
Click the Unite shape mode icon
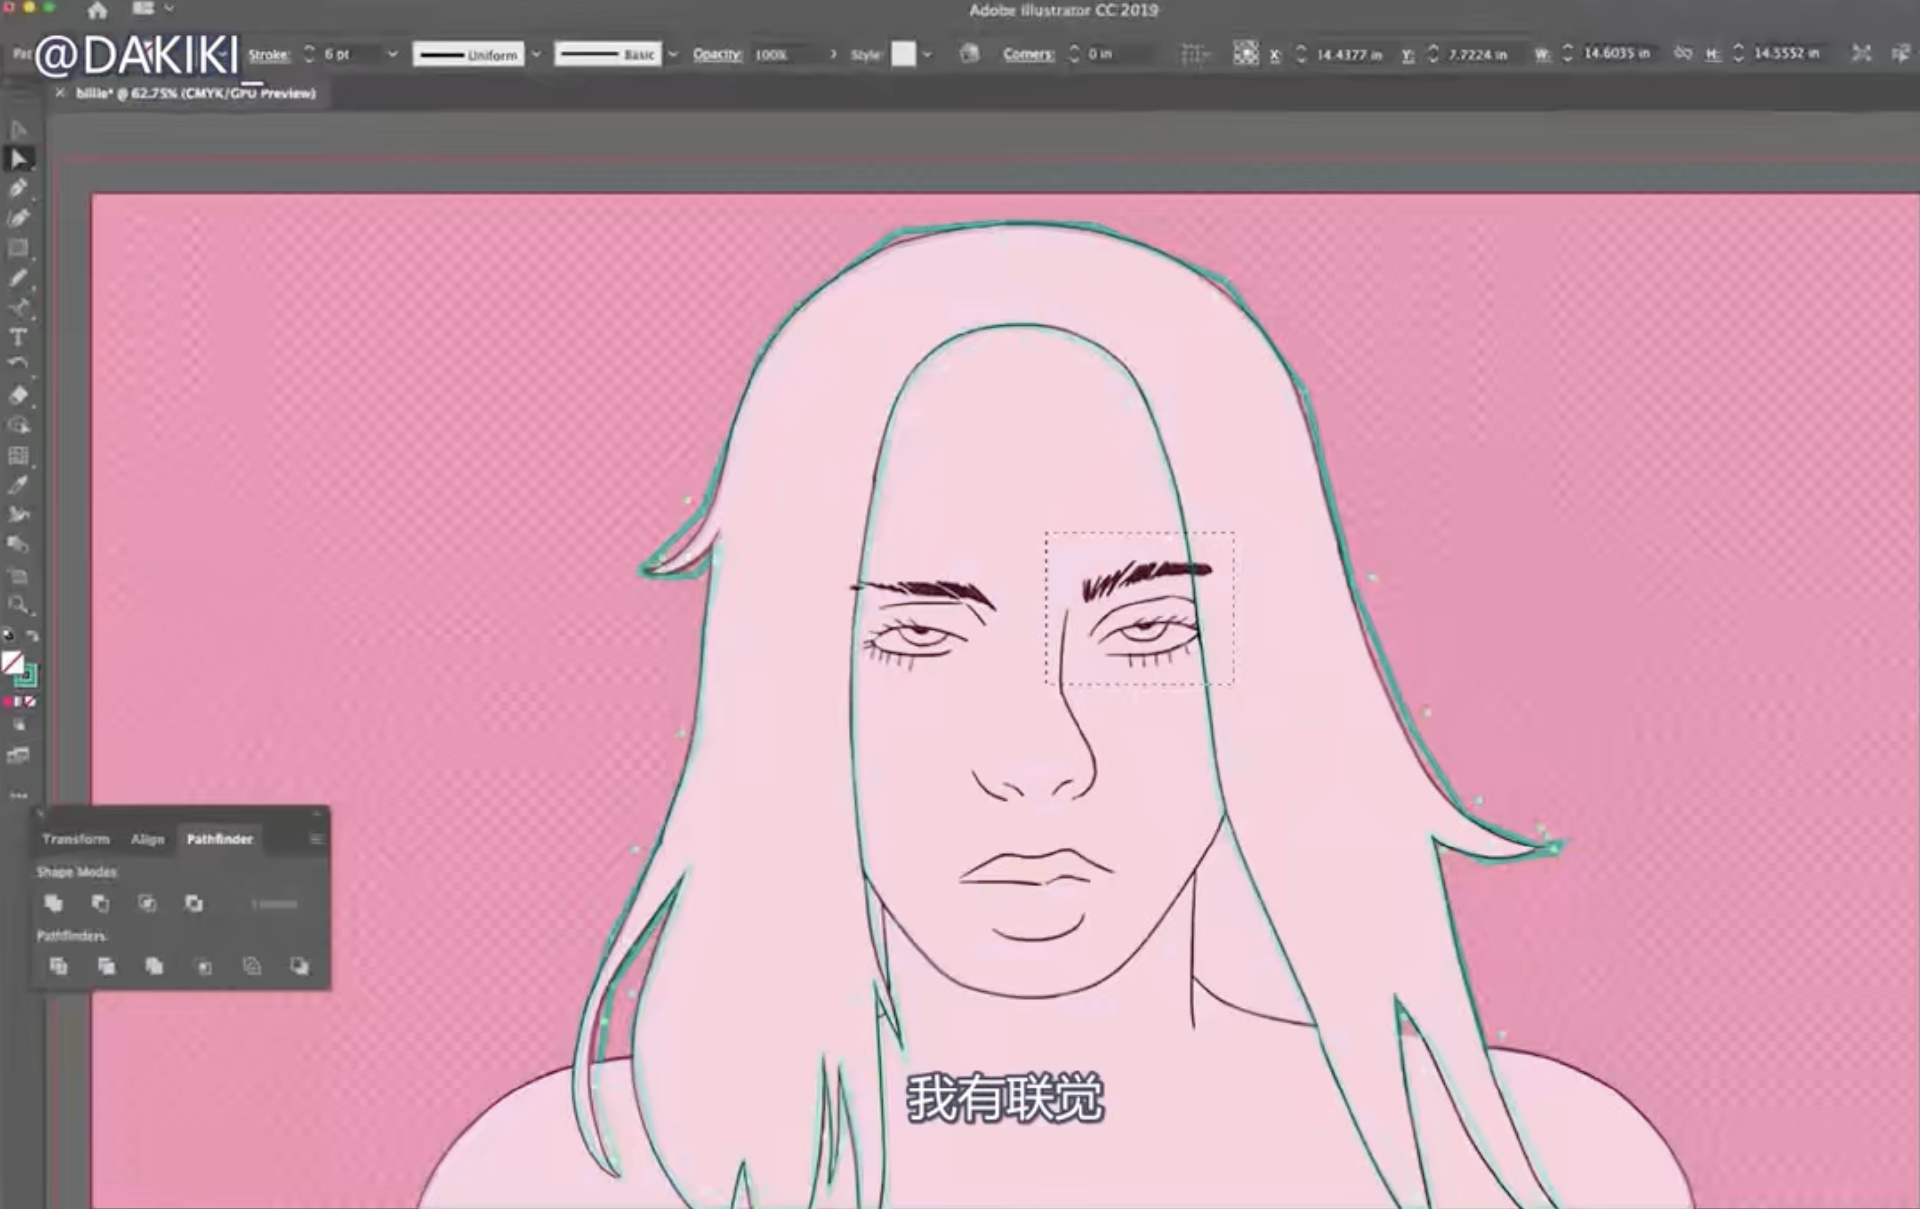tap(54, 904)
